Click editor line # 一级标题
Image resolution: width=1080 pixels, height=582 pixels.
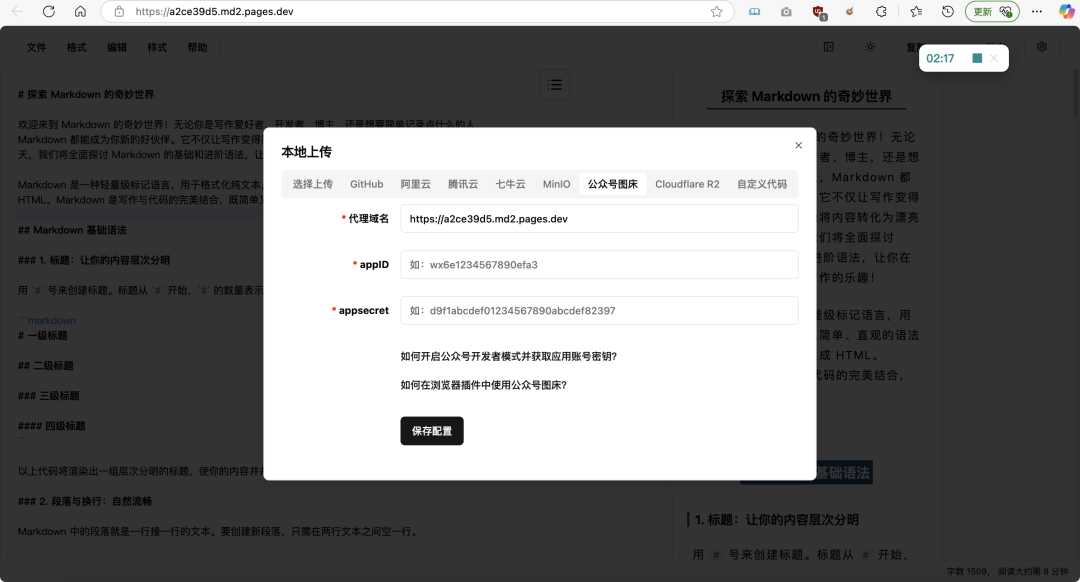[43, 335]
